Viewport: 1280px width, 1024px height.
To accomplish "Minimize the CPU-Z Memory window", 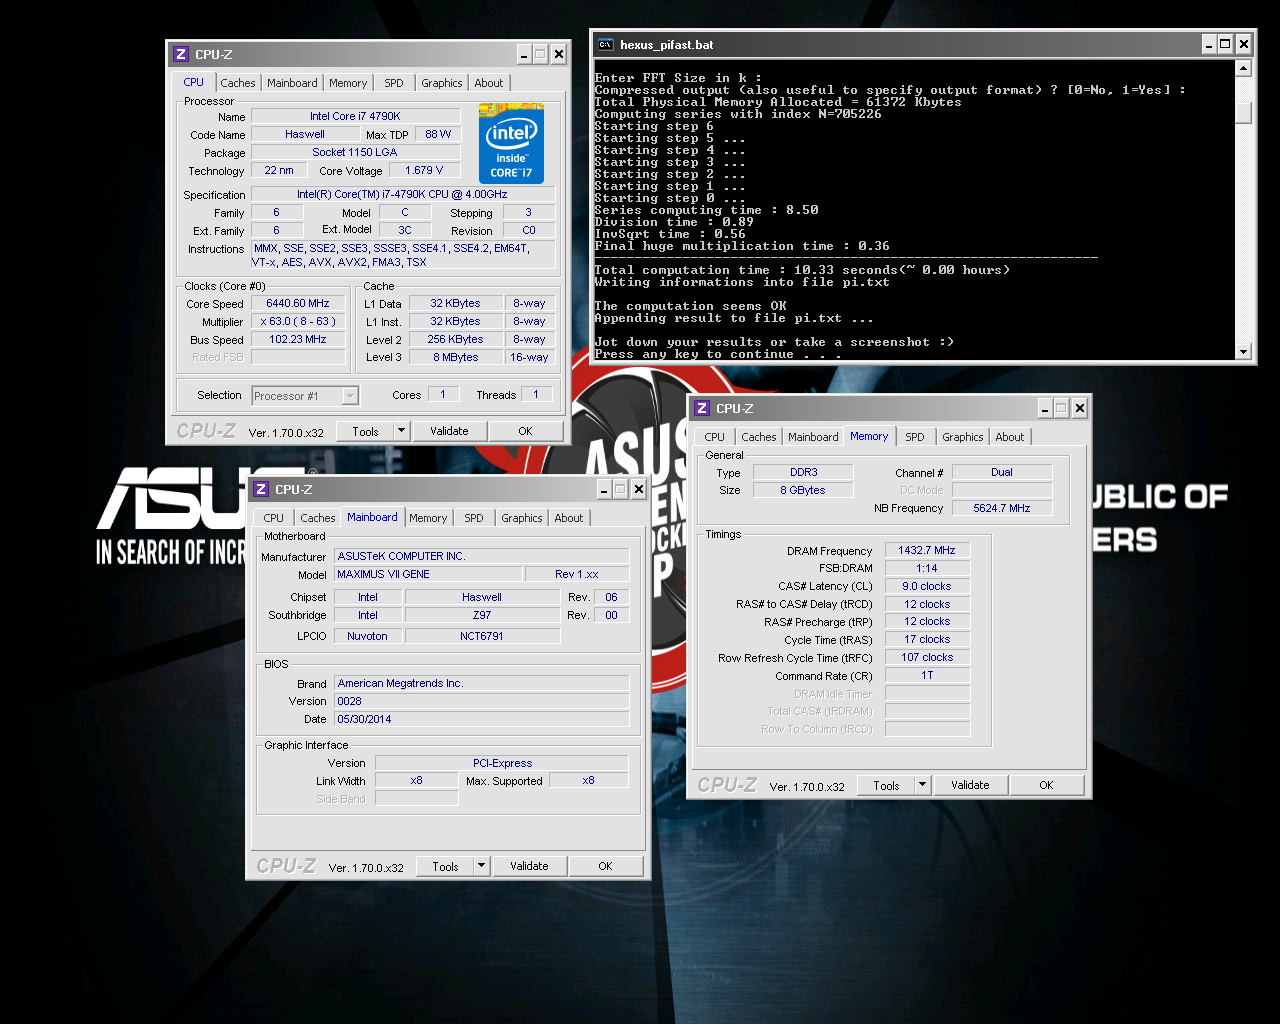I will coord(1044,408).
